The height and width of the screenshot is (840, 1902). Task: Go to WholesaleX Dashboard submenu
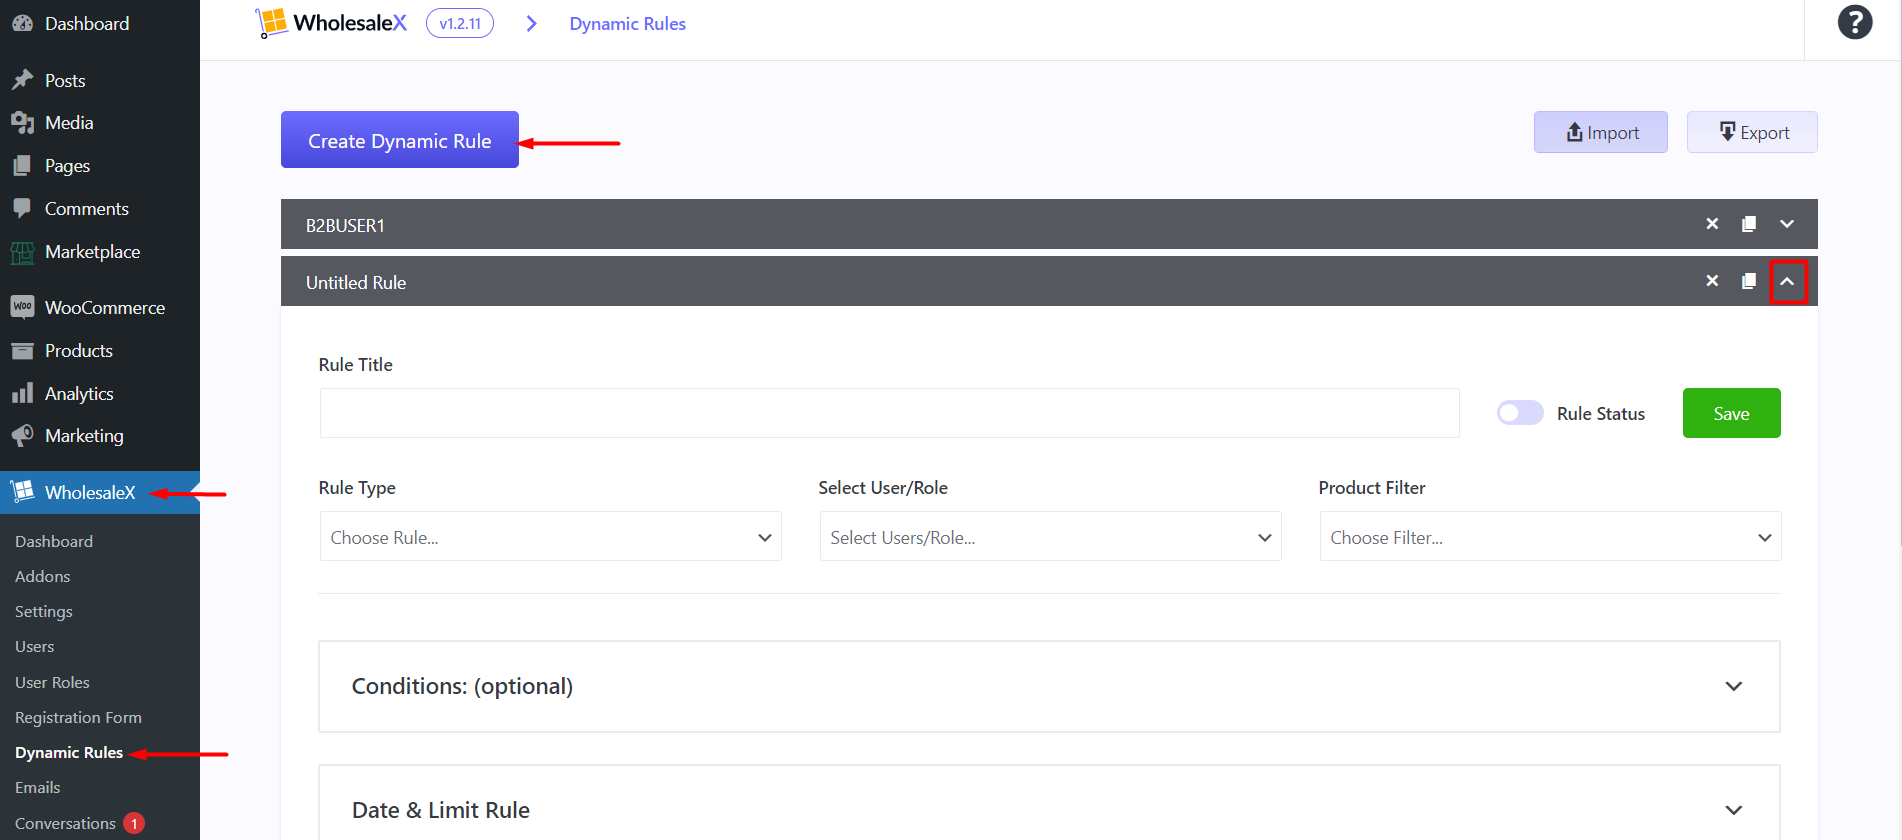coord(54,541)
